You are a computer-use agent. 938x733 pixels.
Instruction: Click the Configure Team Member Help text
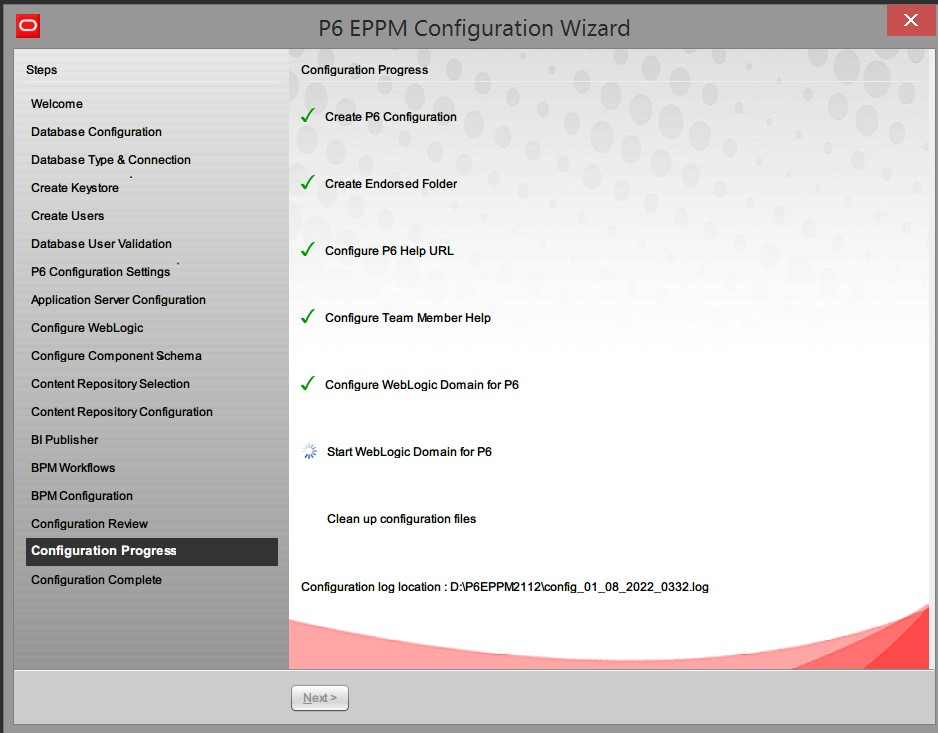coord(408,318)
